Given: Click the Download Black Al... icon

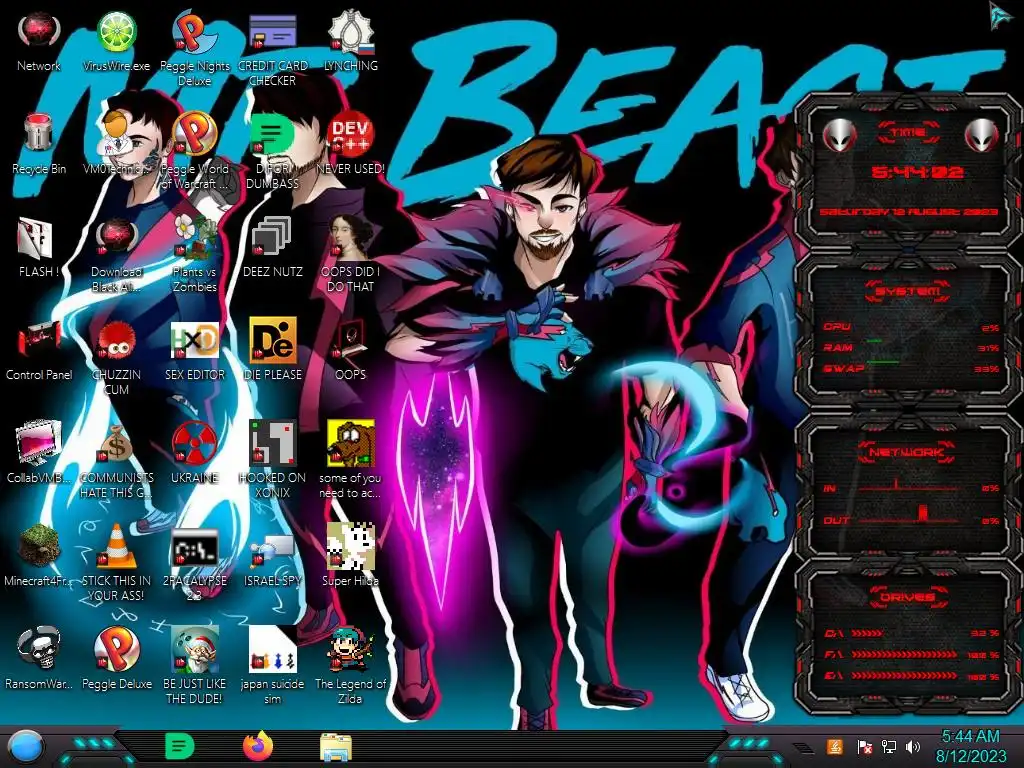Looking at the screenshot, I should click(x=116, y=236).
